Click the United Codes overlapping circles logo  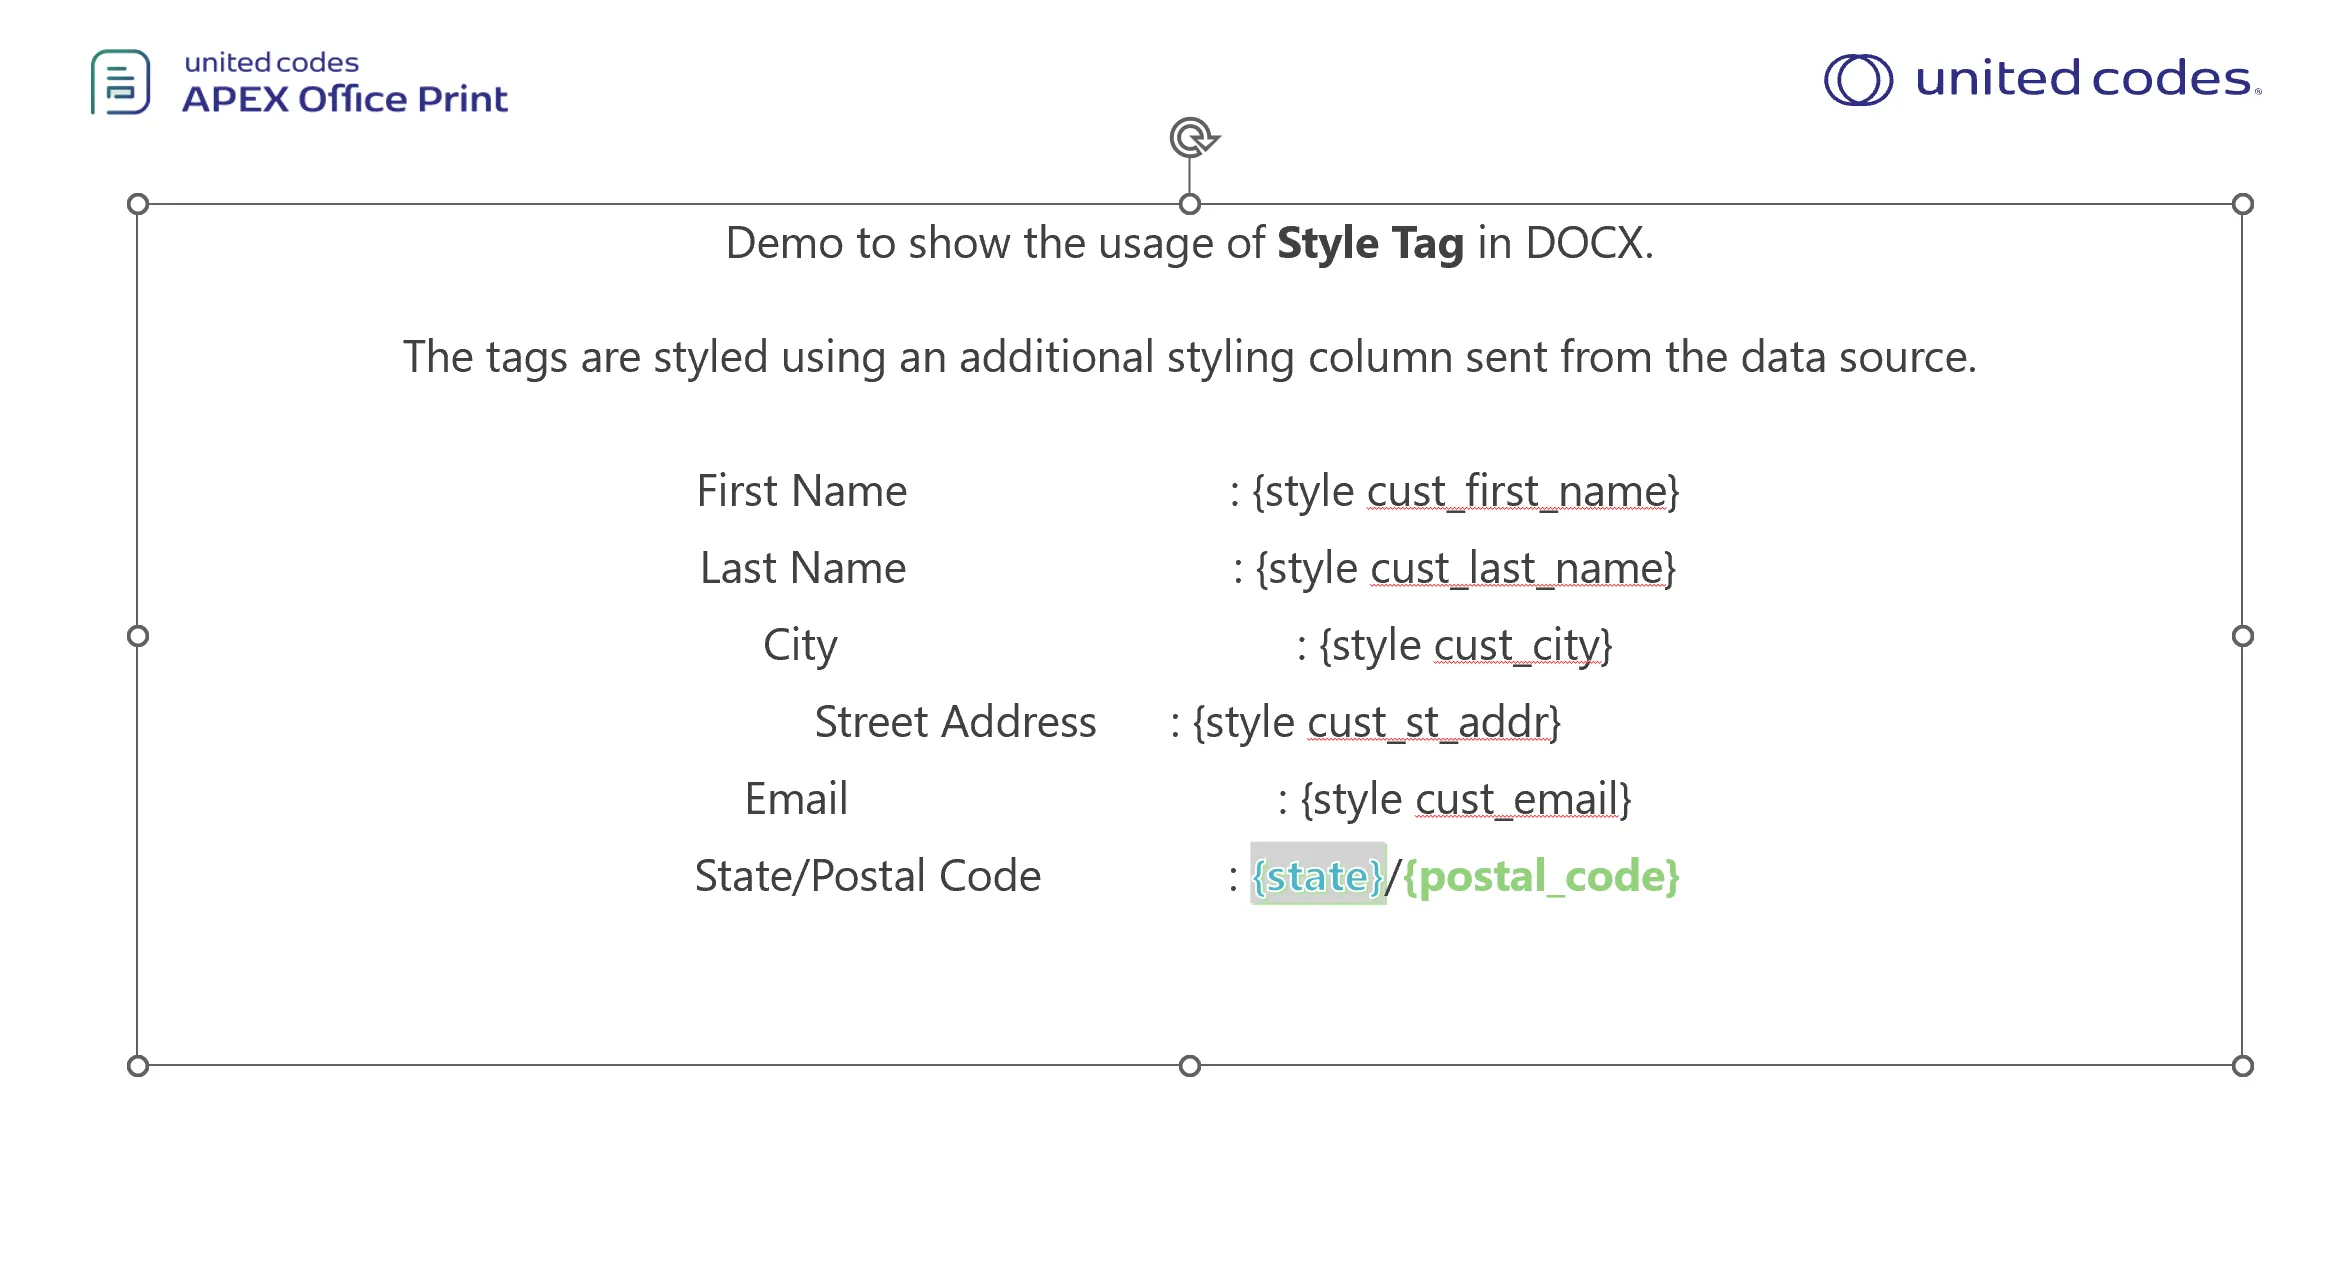tap(1858, 80)
